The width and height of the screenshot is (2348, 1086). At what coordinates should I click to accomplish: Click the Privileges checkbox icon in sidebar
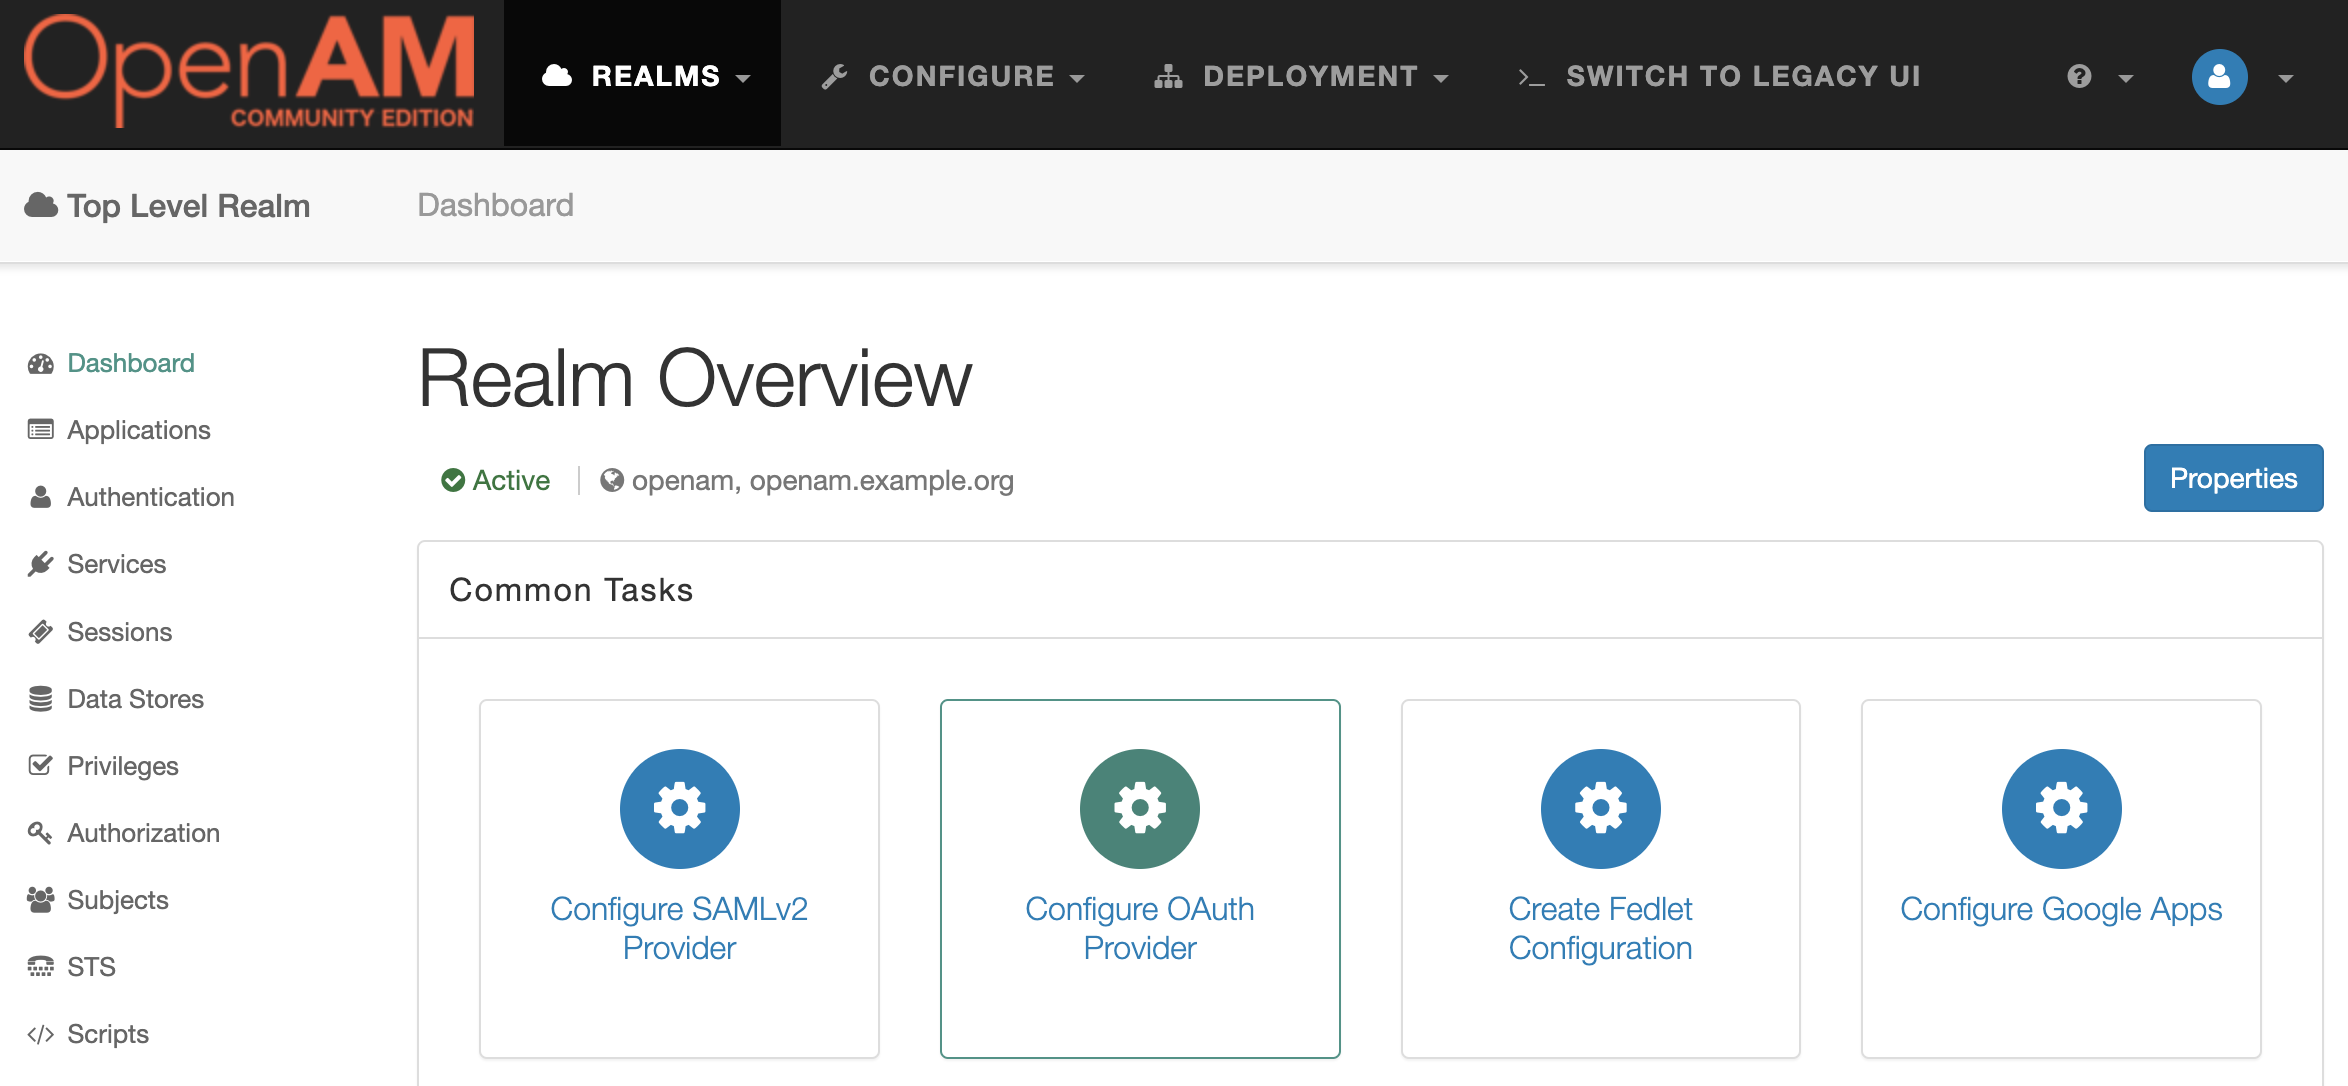click(41, 766)
